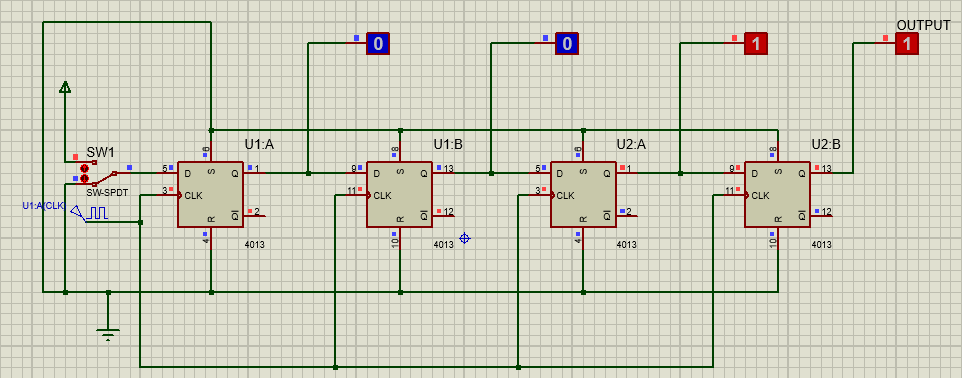Select the OUTPUT probe label
This screenshot has width=962, height=378.
click(x=923, y=25)
